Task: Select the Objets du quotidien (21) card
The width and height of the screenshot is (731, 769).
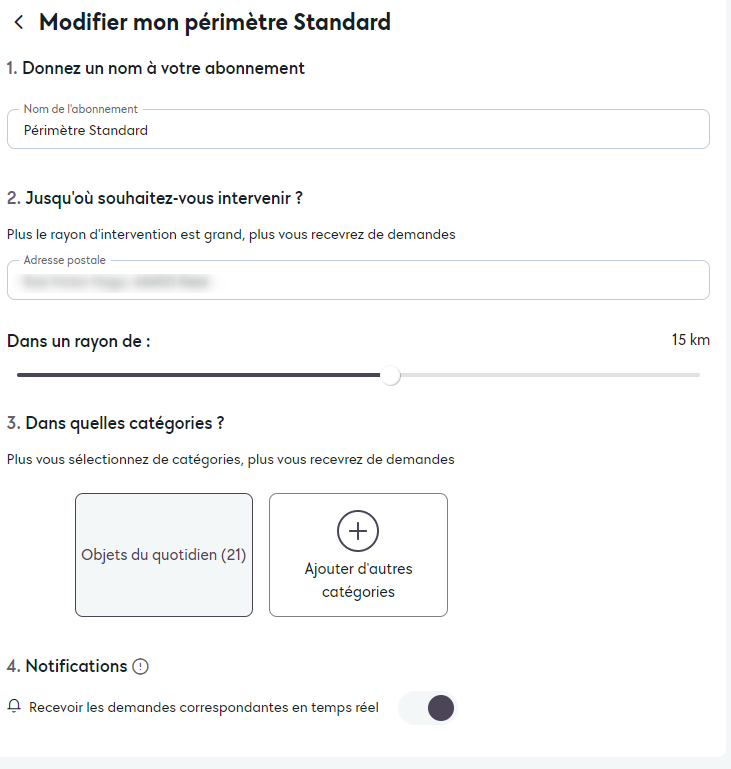Action: (164, 555)
